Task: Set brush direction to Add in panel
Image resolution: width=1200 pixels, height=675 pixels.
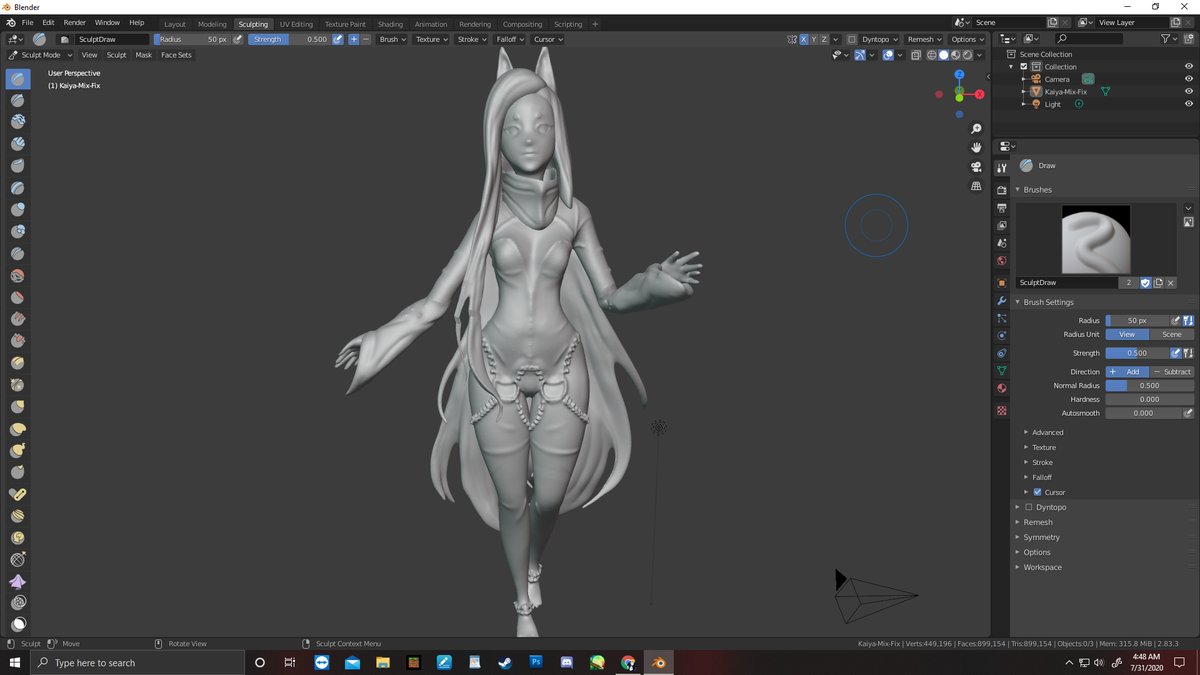Action: pos(1127,371)
